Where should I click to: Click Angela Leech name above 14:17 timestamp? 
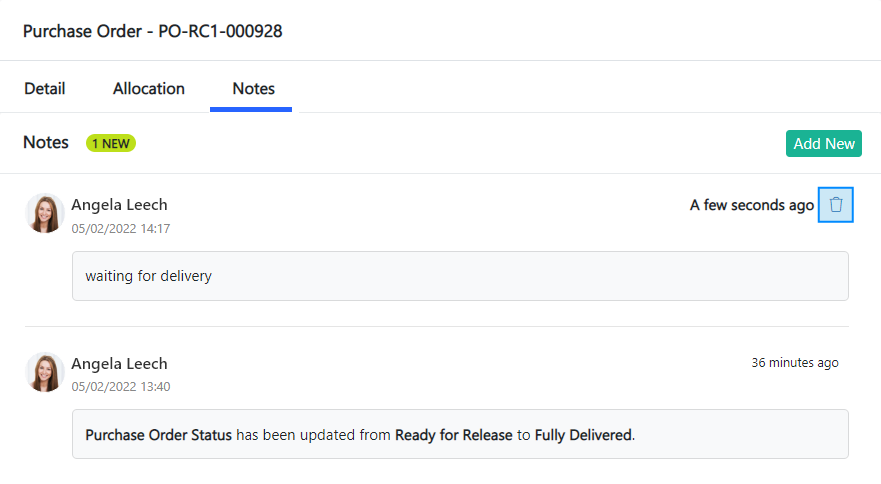point(119,204)
